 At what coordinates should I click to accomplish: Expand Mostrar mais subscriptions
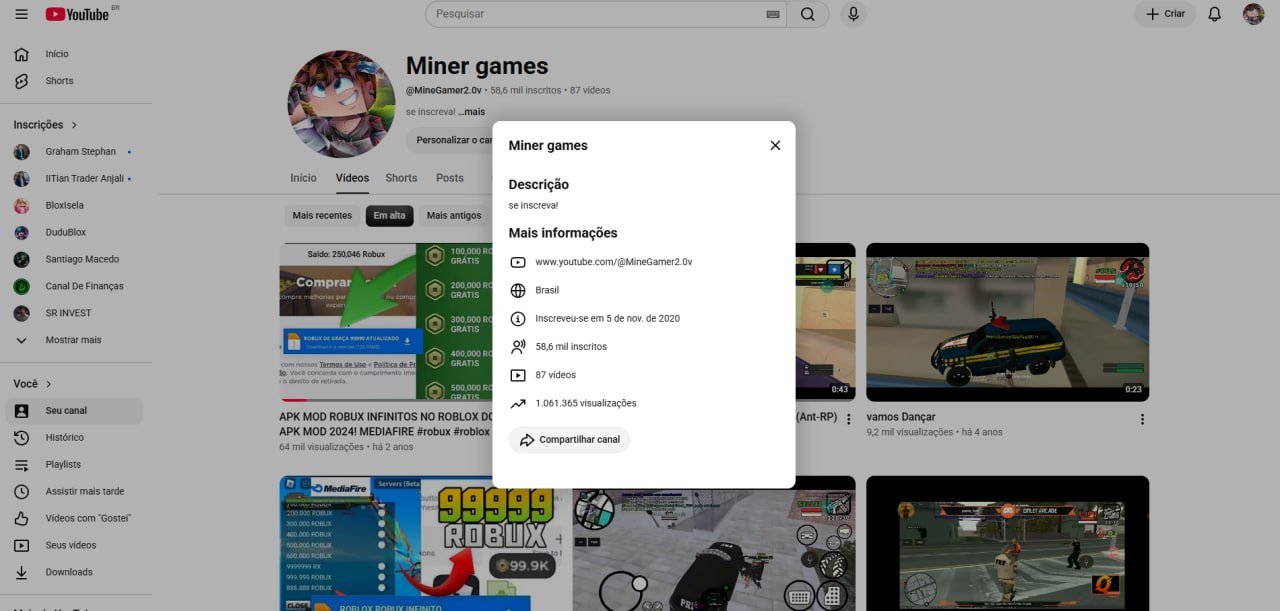[x=76, y=340]
